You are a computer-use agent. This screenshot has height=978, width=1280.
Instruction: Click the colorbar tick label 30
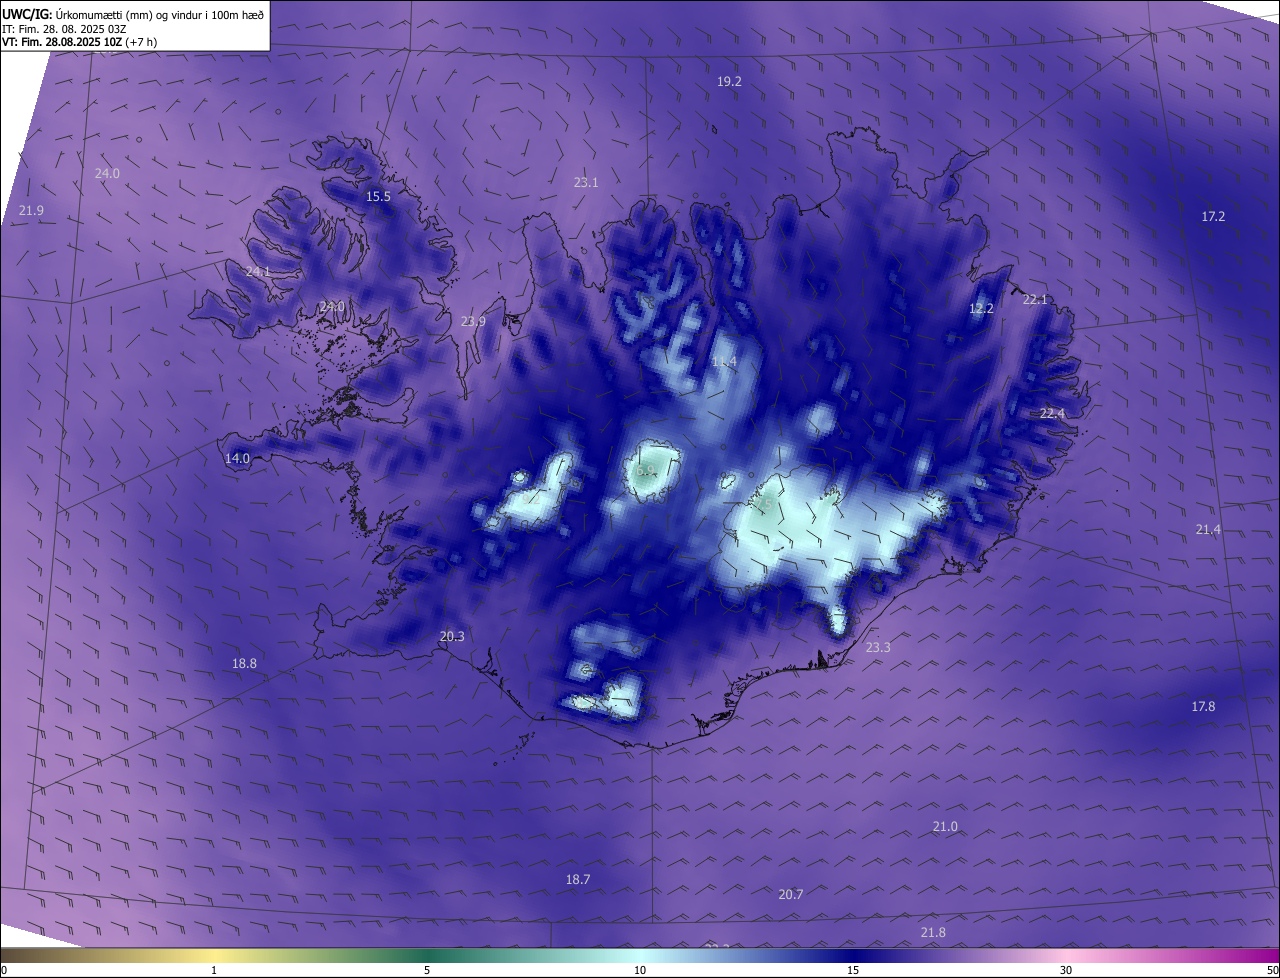click(1066, 970)
